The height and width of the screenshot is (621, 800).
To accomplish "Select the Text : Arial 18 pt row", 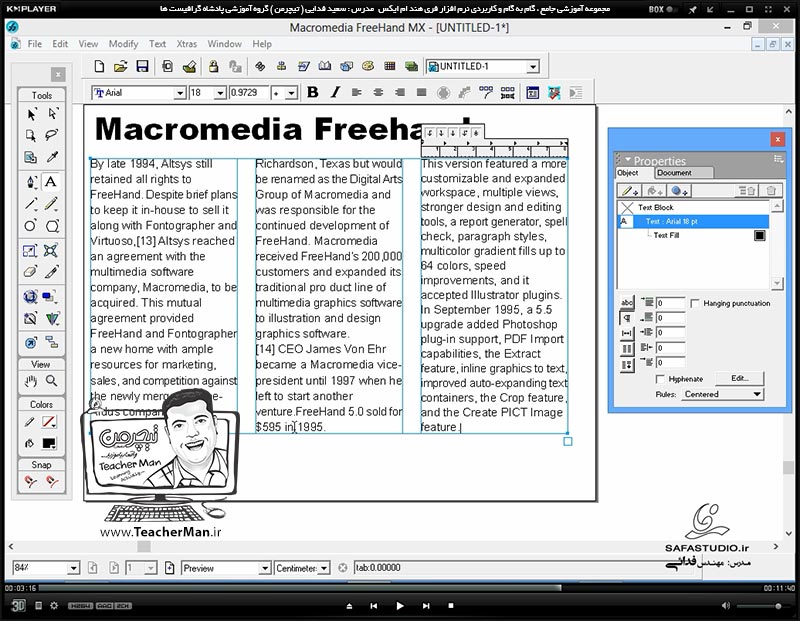I will pos(693,221).
